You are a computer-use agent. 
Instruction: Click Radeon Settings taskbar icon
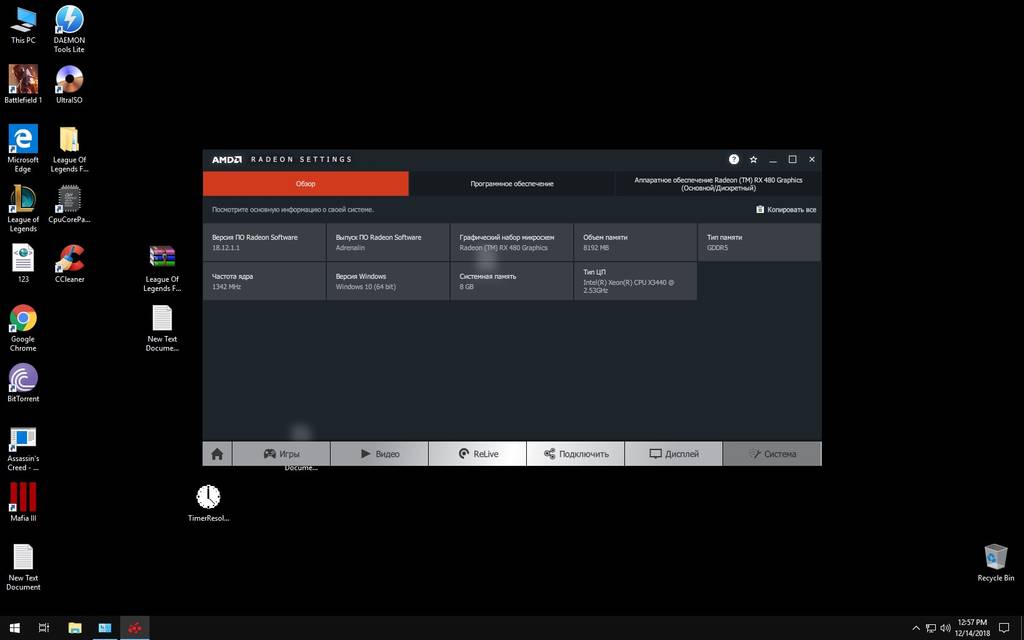pyautogui.click(x=135, y=628)
